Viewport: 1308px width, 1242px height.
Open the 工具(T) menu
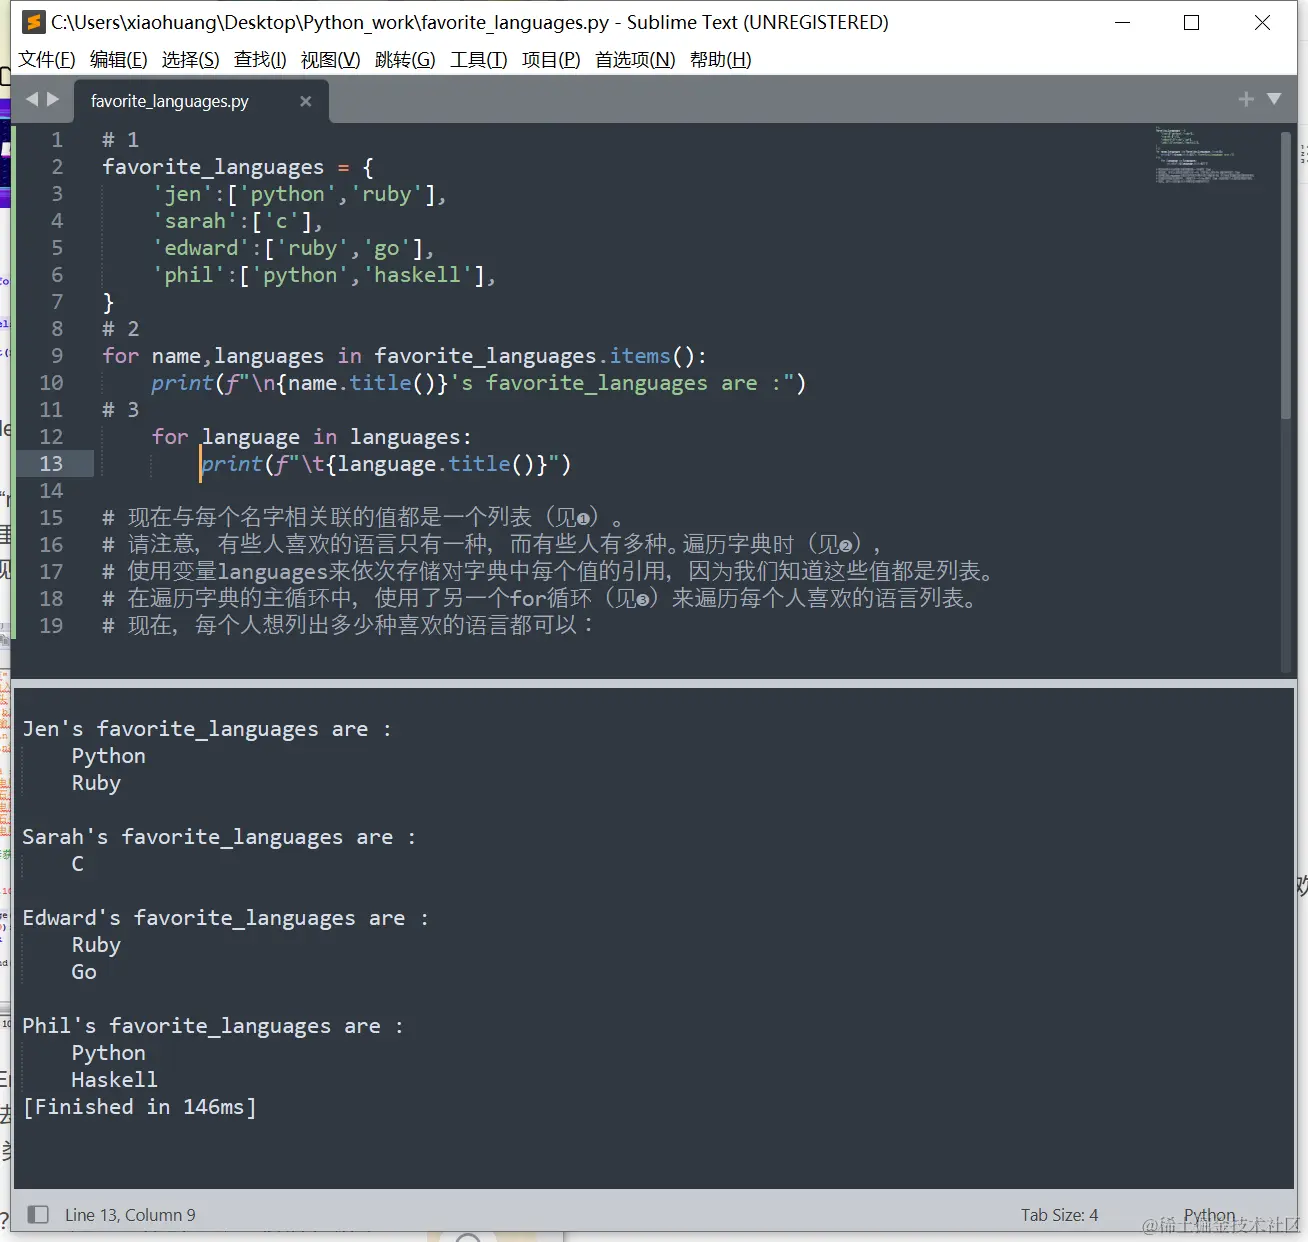pyautogui.click(x=478, y=60)
